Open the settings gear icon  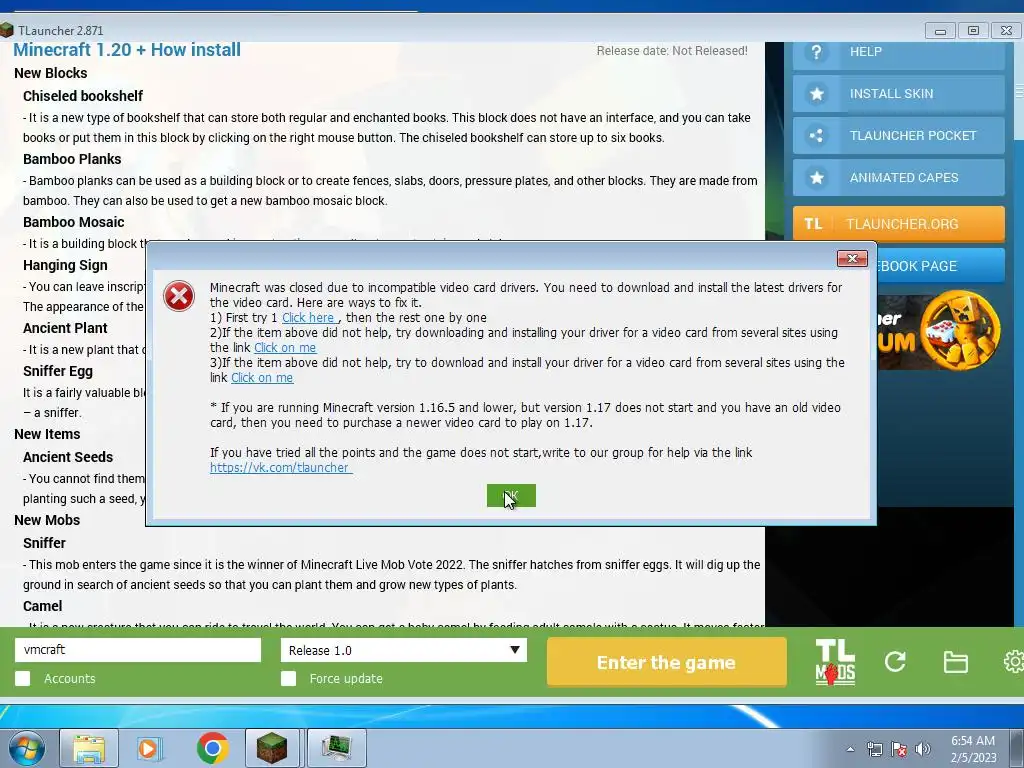point(1014,662)
